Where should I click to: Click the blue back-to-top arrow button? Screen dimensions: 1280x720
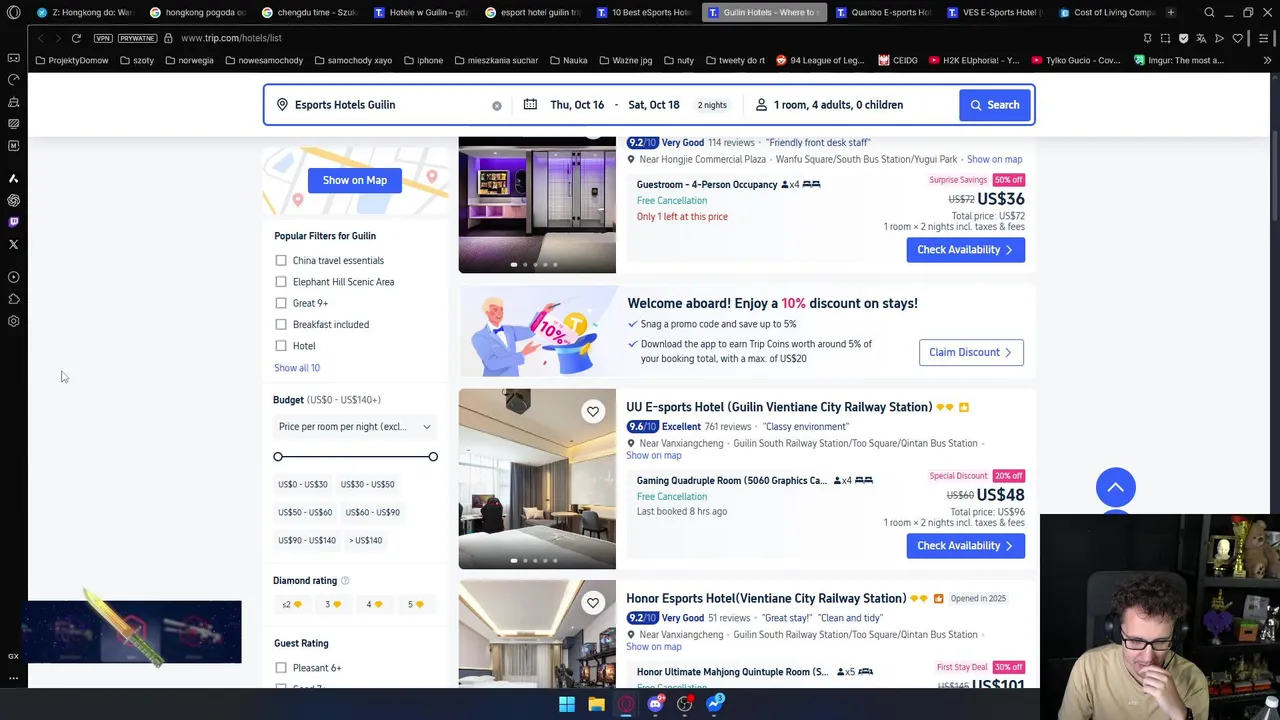pyautogui.click(x=1115, y=487)
